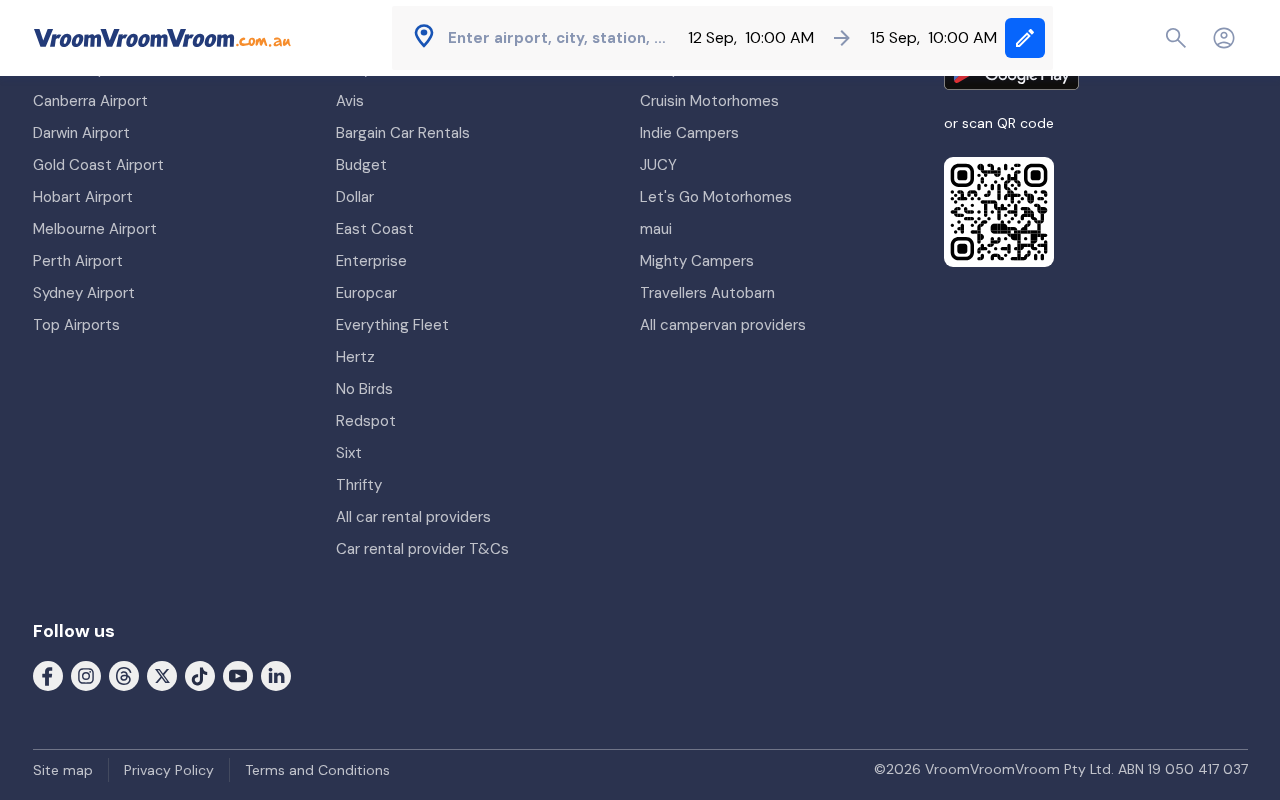Open All car rental providers link

click(413, 517)
